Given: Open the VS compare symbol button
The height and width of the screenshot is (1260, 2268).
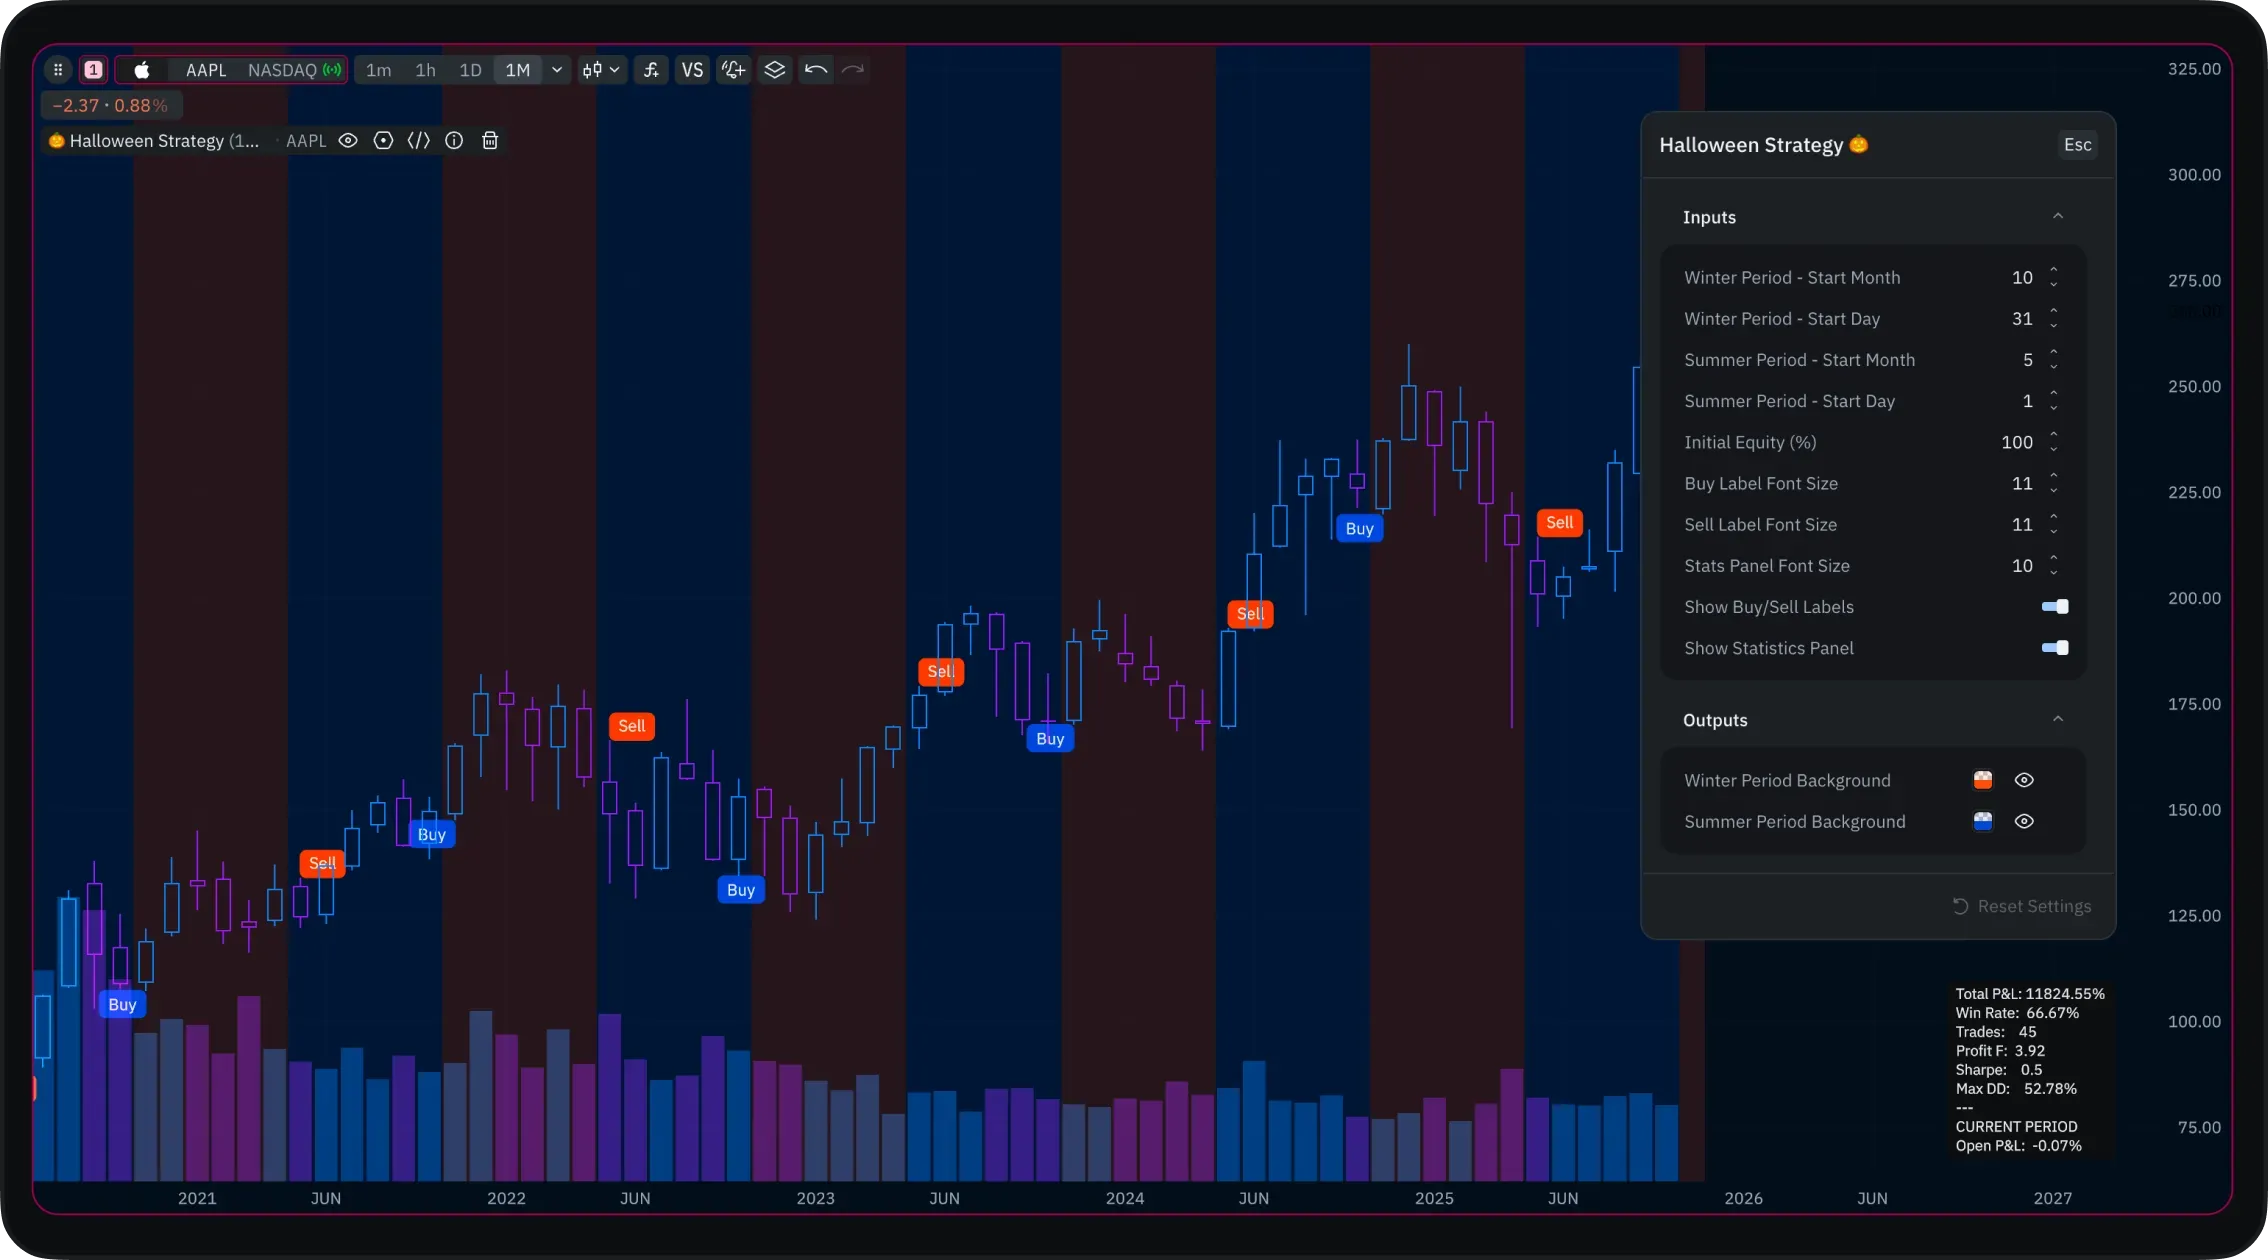Looking at the screenshot, I should 692,70.
